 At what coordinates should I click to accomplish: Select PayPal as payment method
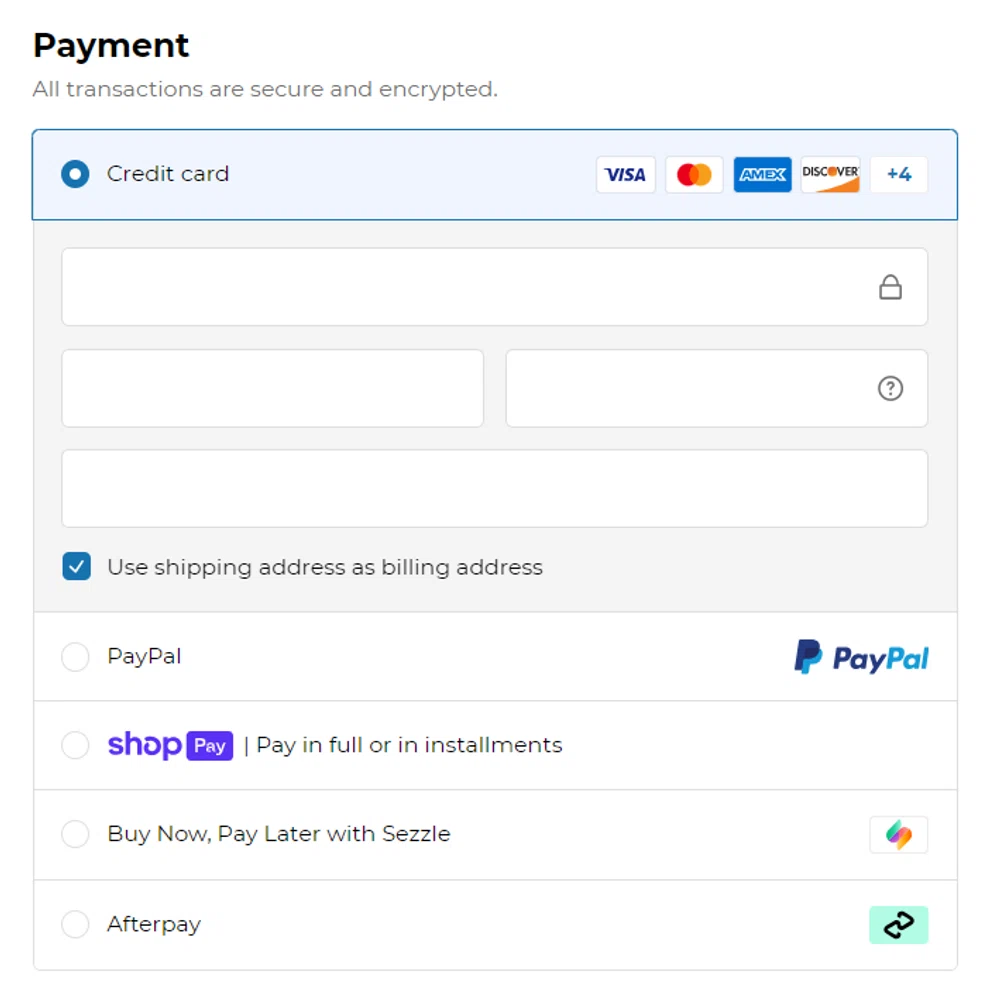pos(75,657)
